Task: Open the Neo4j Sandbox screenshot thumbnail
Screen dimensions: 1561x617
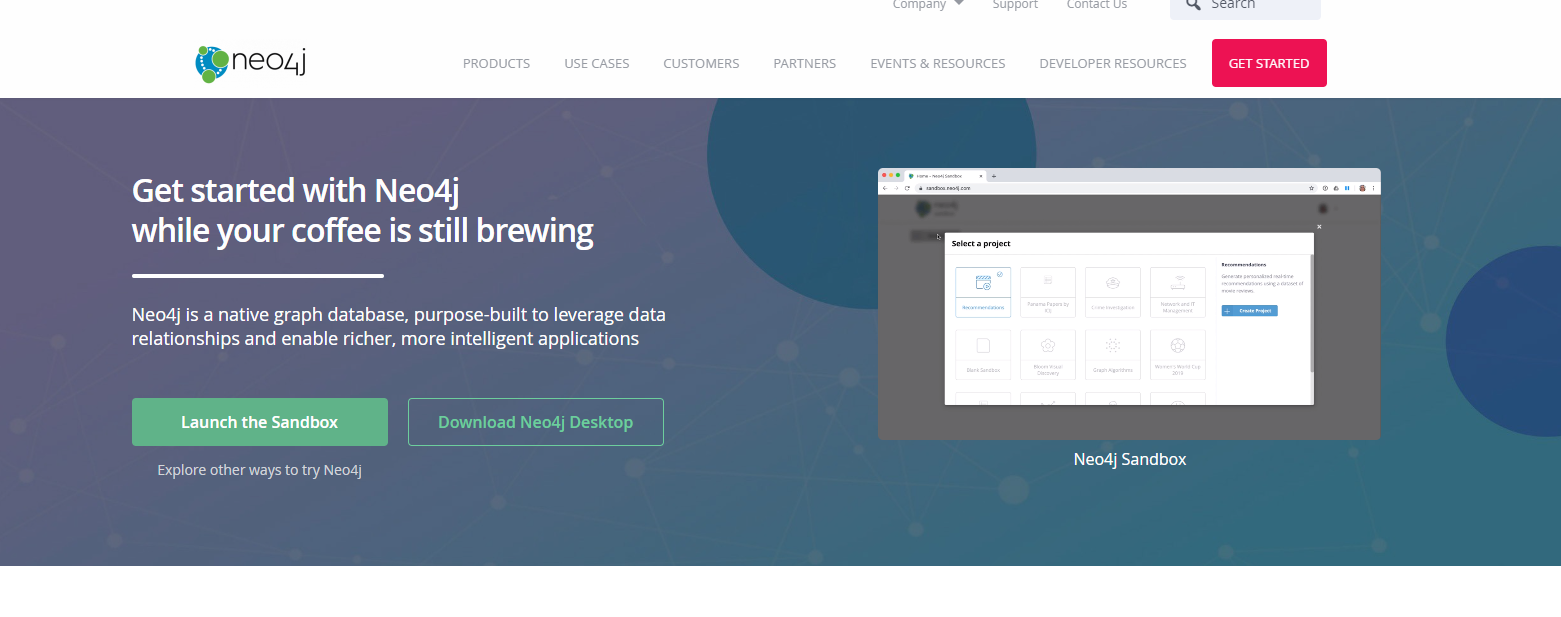Action: (1129, 304)
